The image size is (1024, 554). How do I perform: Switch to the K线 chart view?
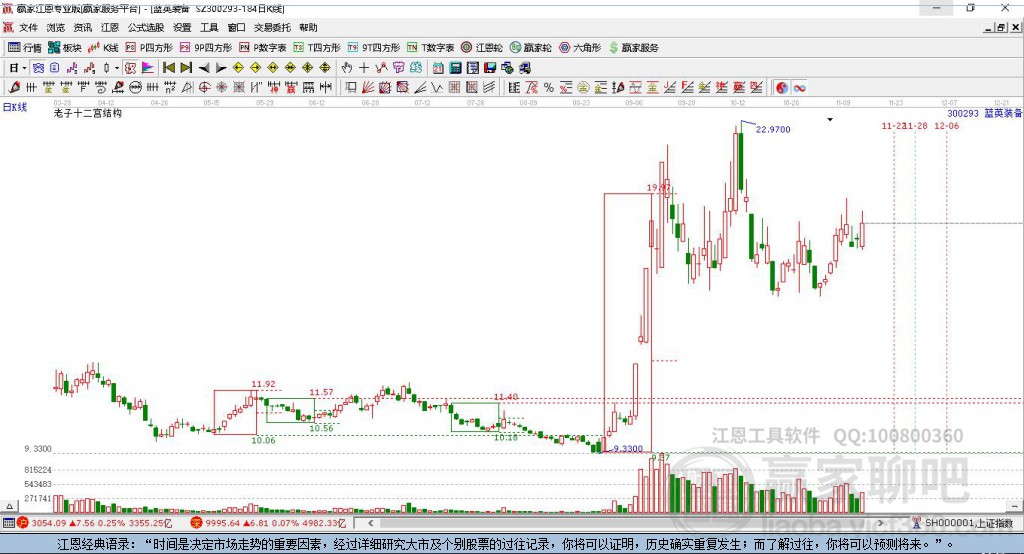coord(103,48)
